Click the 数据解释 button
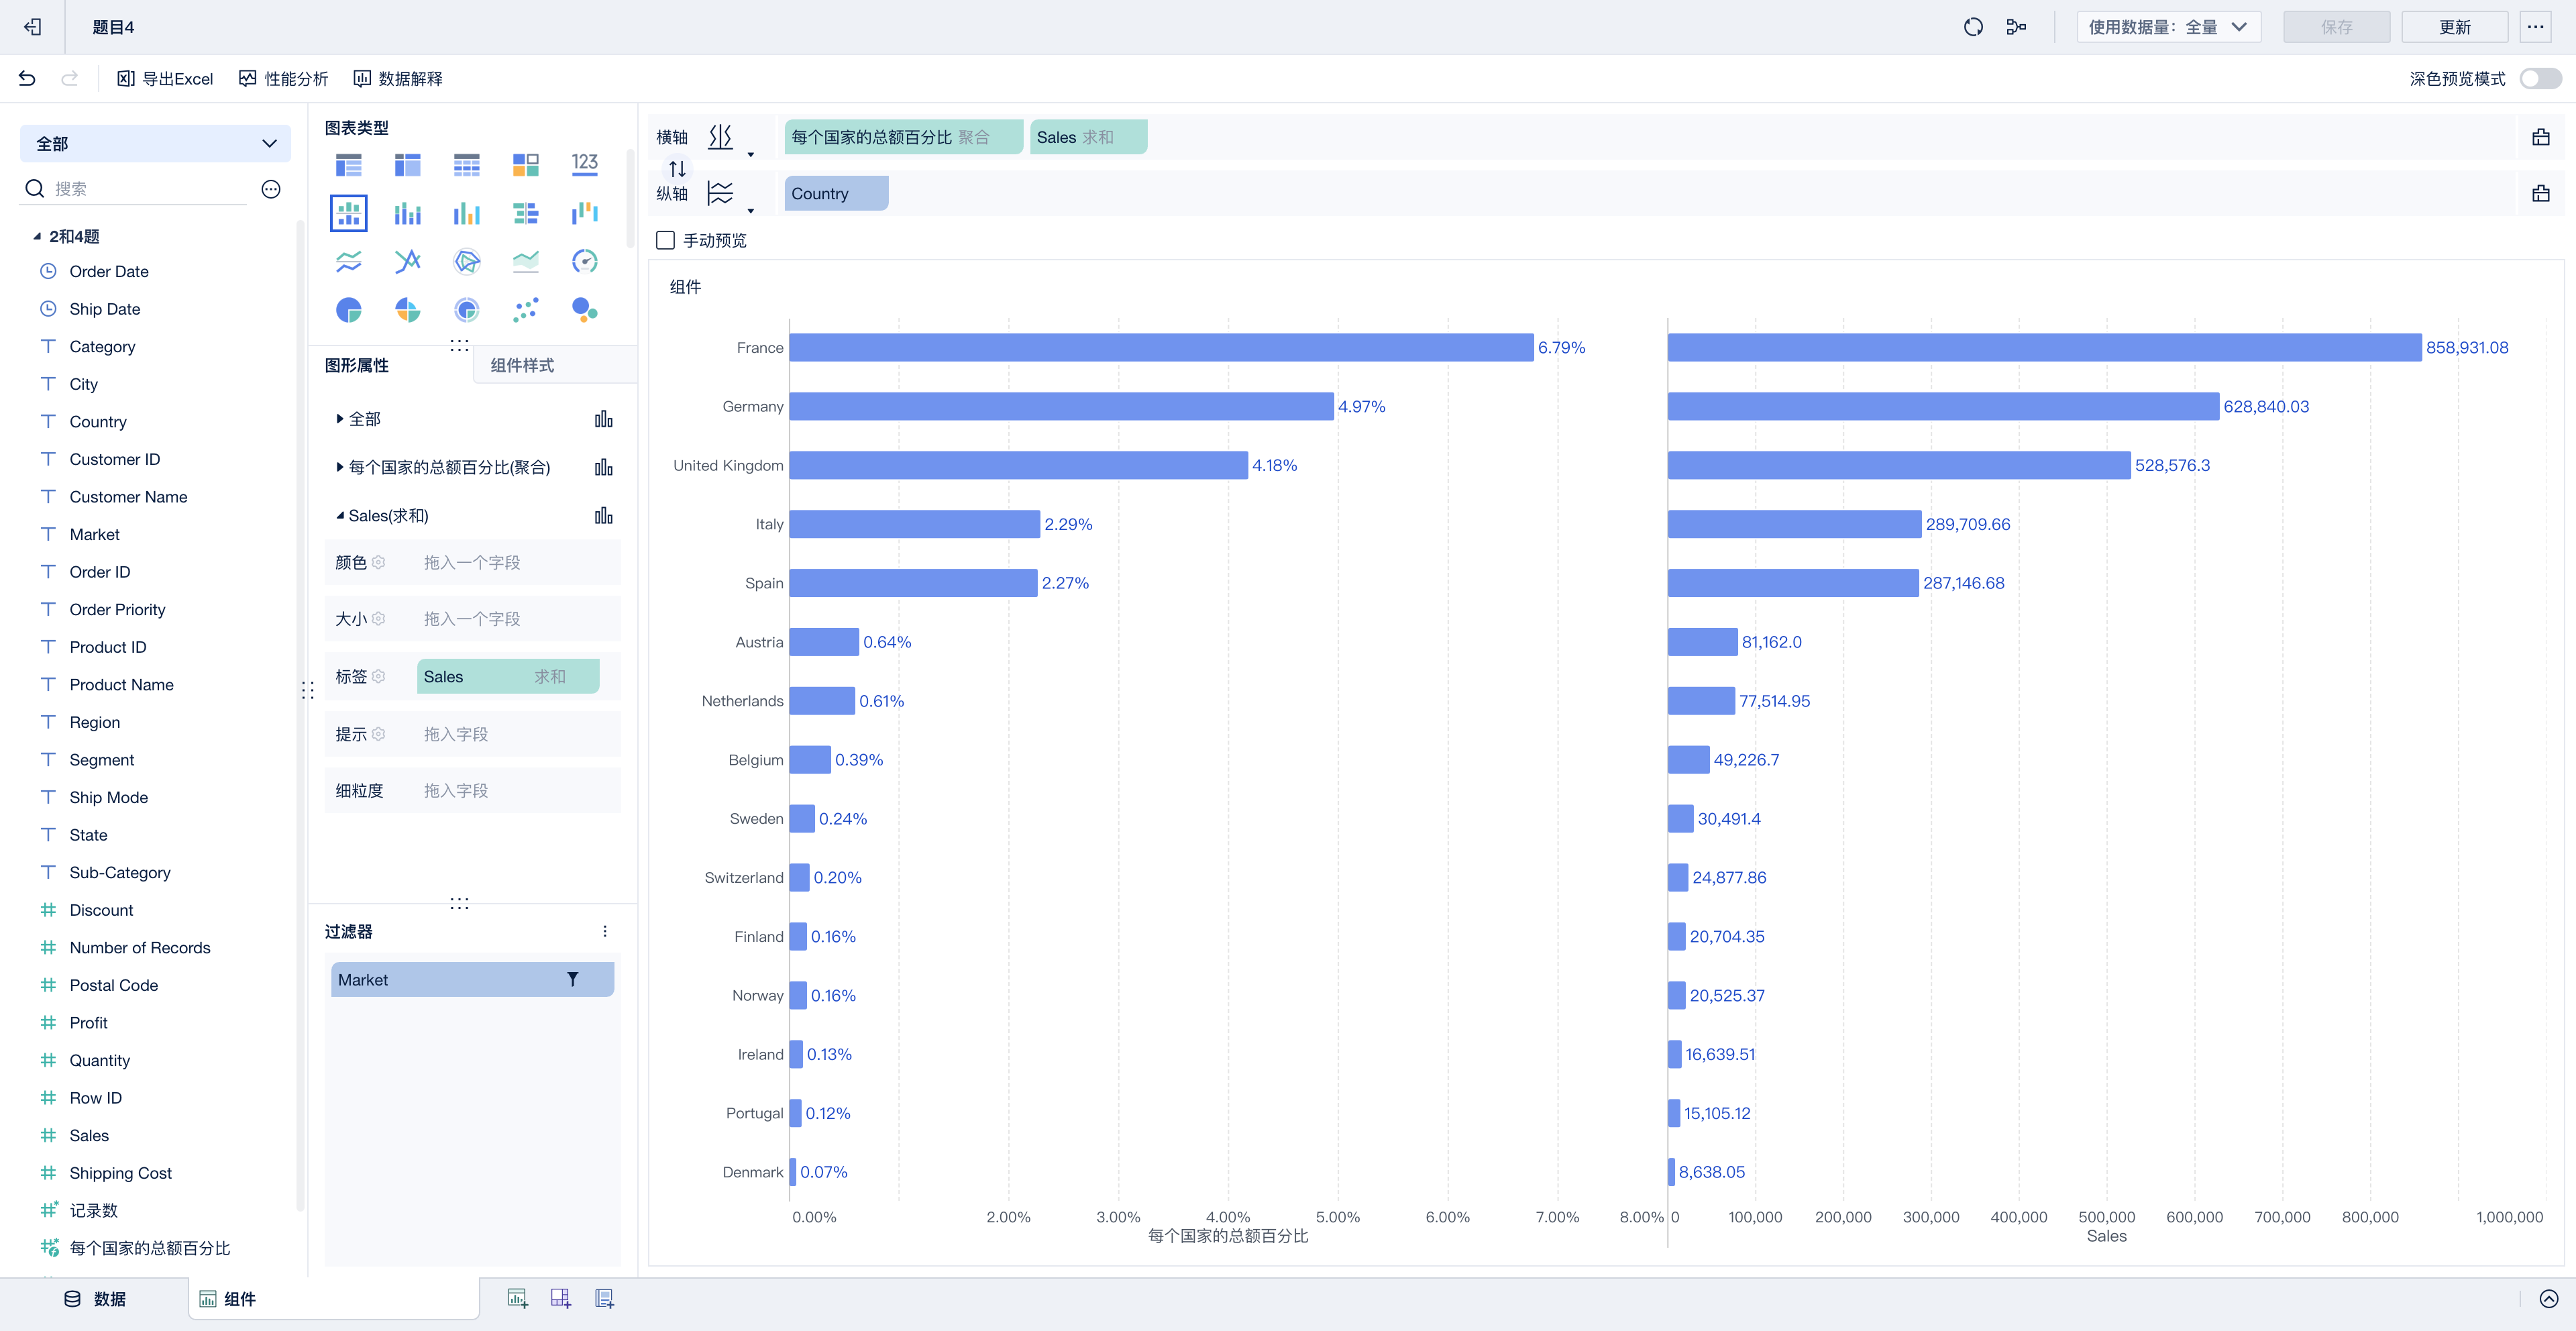Image resolution: width=2576 pixels, height=1331 pixels. [398, 79]
